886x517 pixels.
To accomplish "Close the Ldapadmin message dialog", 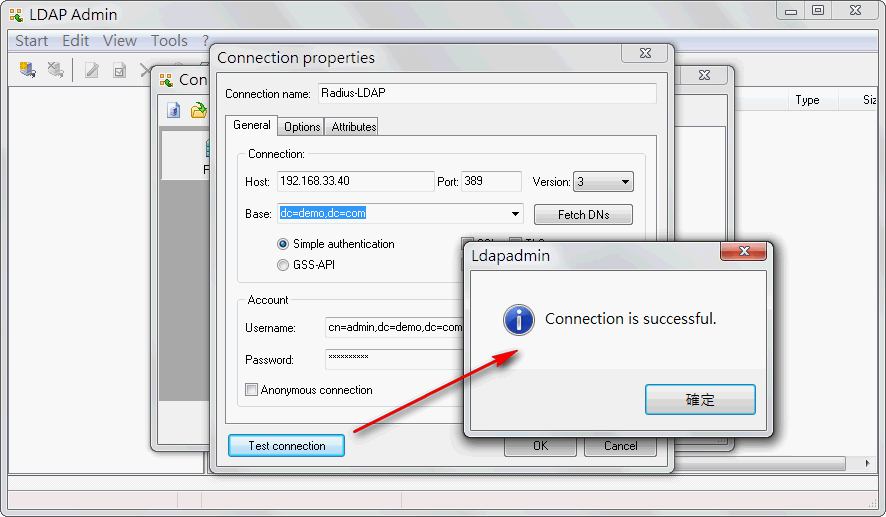I will pos(744,251).
